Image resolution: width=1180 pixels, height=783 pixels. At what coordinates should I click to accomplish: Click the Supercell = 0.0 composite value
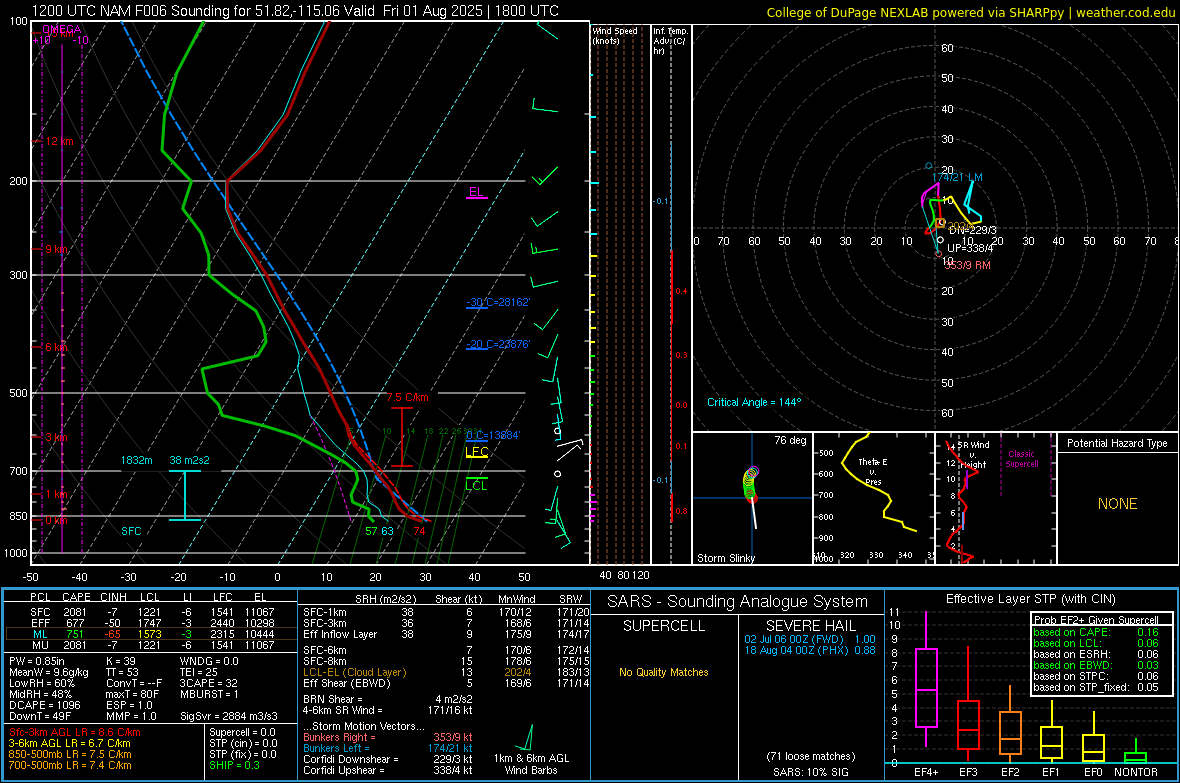click(242, 732)
